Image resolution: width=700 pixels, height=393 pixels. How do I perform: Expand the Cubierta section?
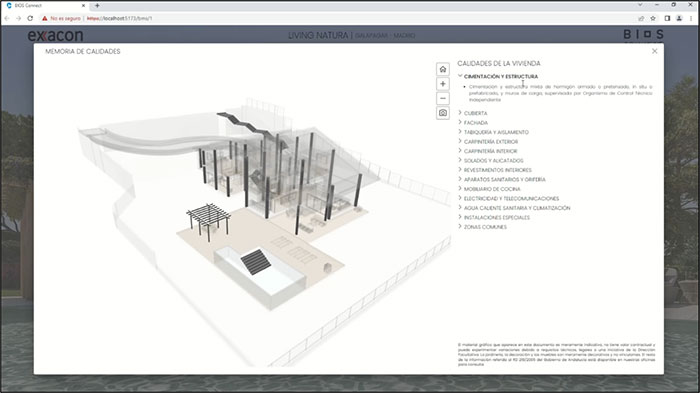coord(472,113)
